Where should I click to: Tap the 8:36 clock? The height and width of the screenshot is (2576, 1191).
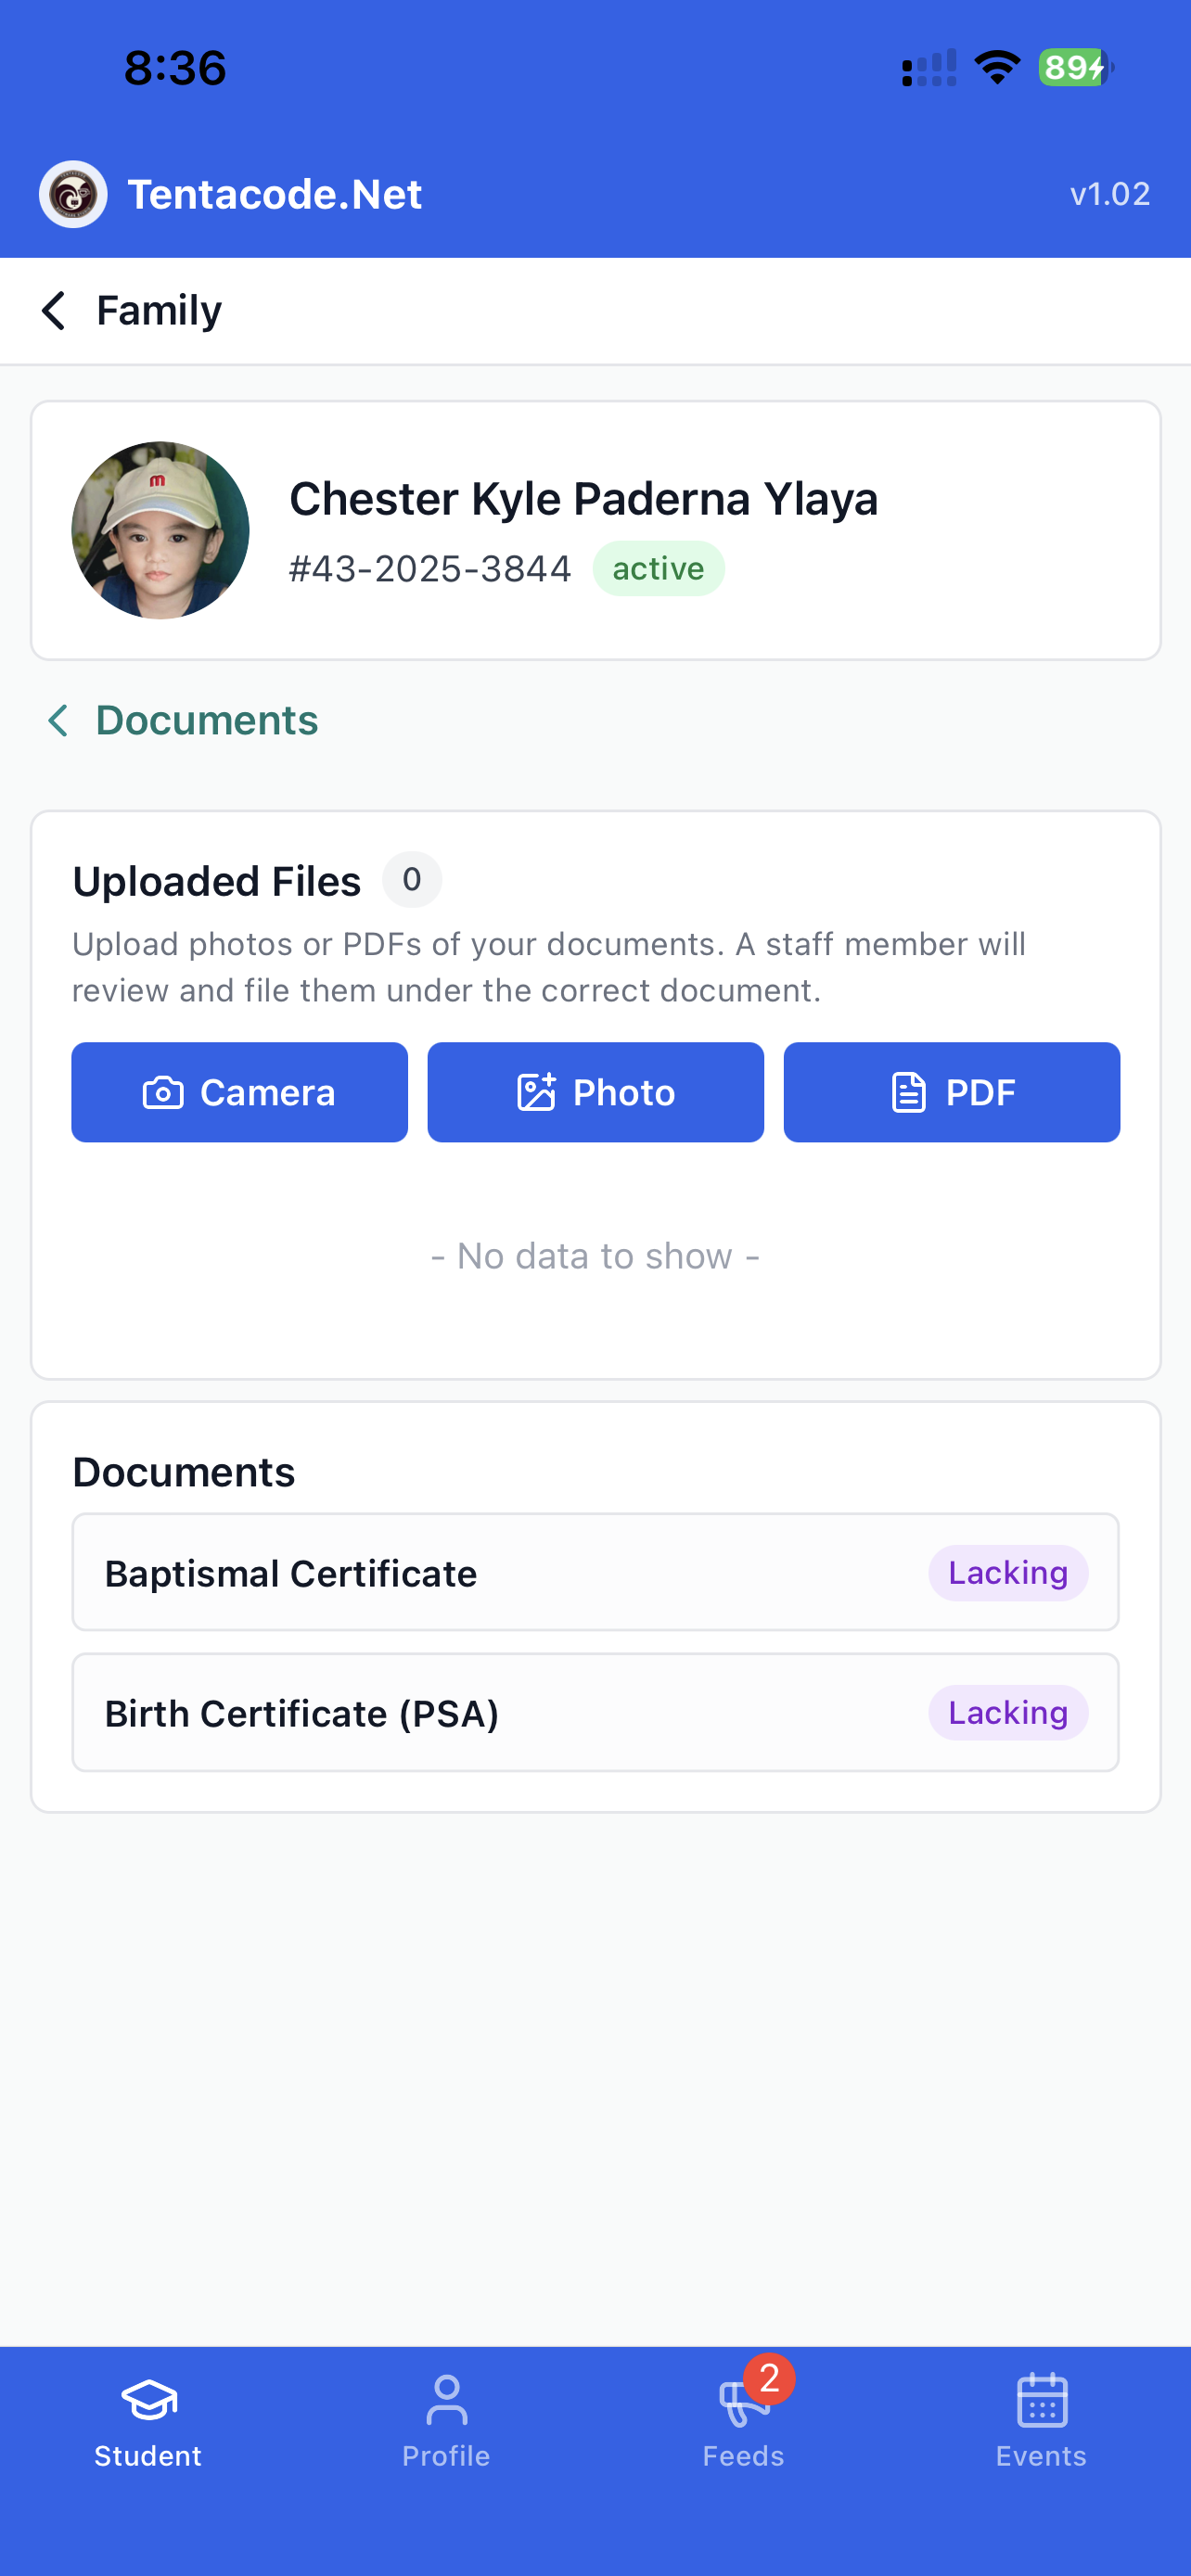(175, 68)
